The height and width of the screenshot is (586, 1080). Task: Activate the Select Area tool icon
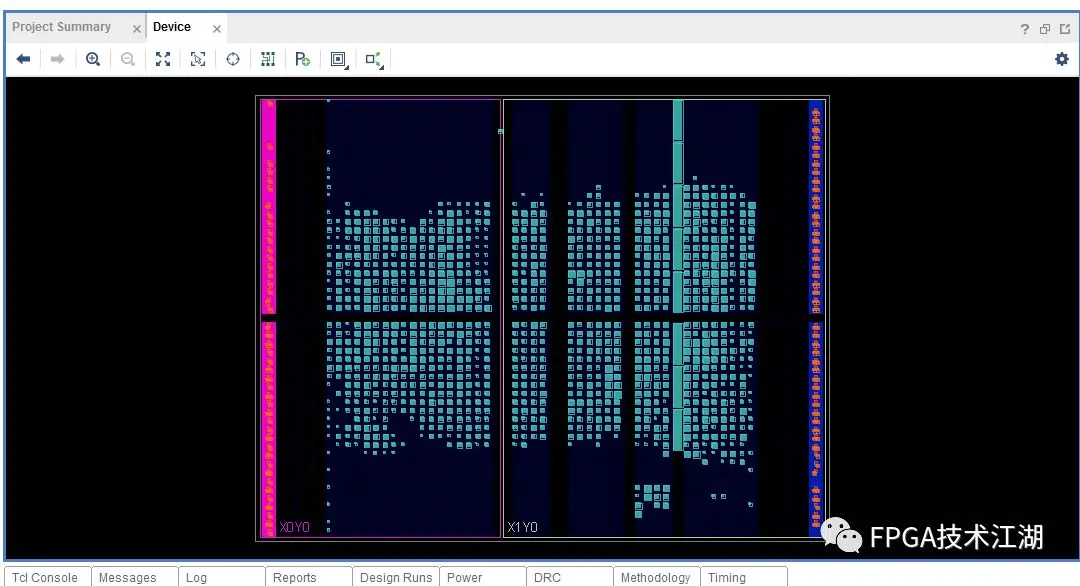pyautogui.click(x=198, y=59)
